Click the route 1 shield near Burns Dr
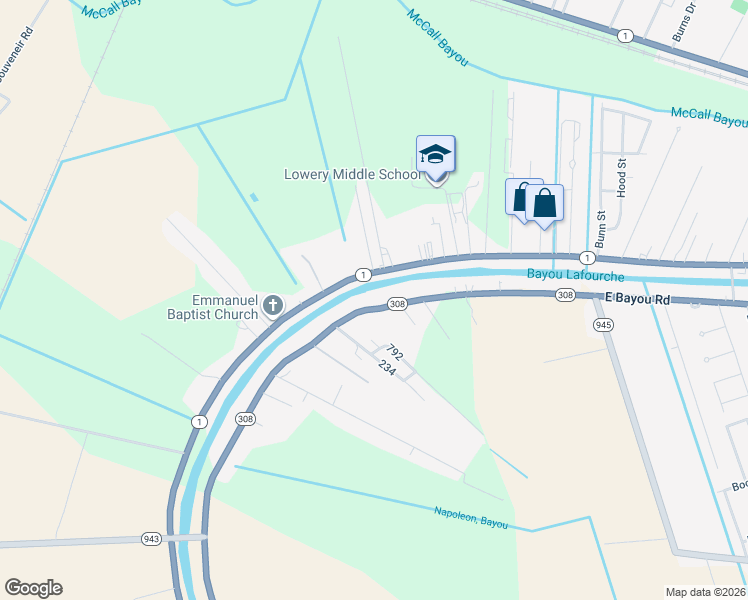 (625, 36)
